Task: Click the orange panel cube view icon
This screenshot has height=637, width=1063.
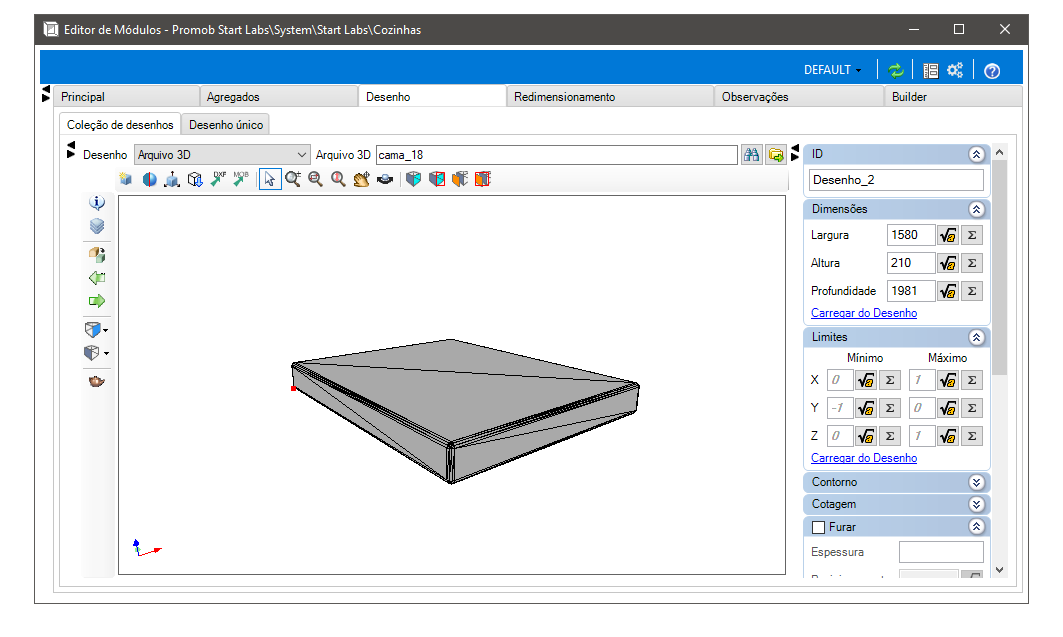Action: [x=460, y=179]
